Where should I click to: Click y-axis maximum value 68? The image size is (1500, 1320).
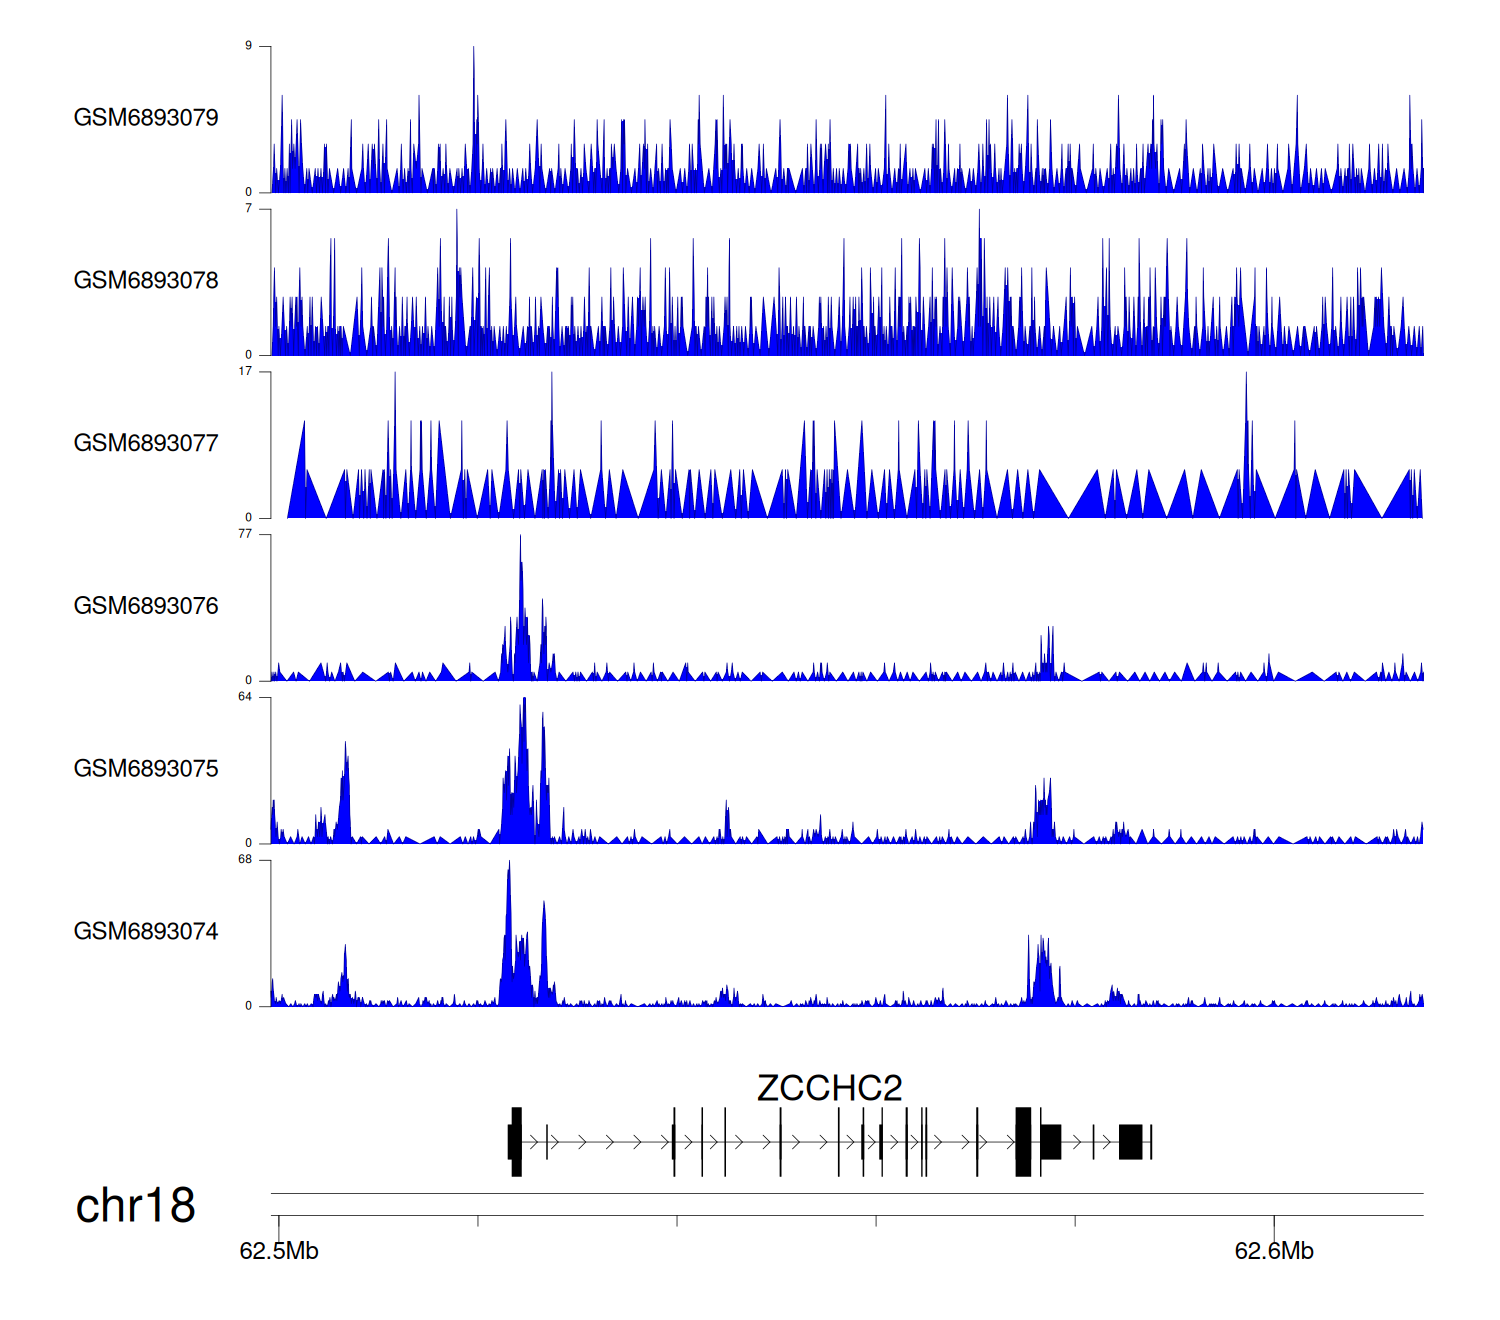pos(245,859)
